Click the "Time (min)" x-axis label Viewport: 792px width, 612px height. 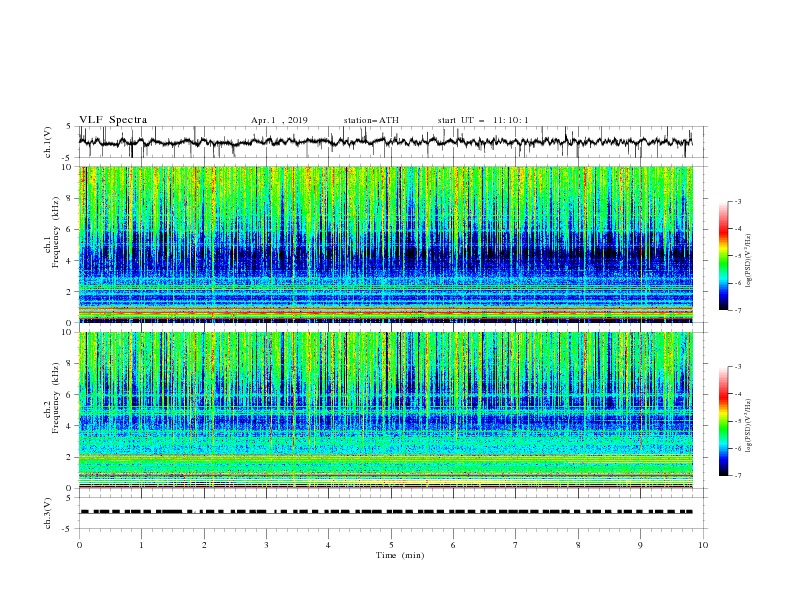tap(400, 555)
